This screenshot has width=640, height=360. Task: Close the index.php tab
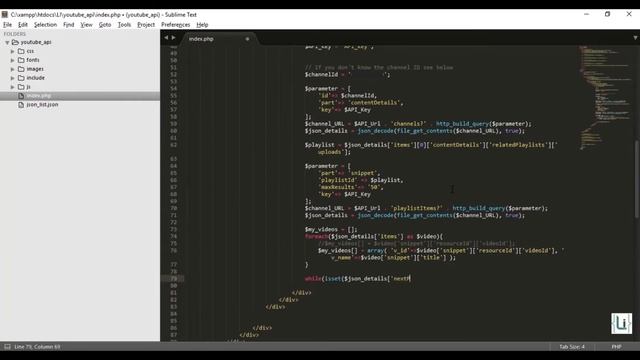click(x=247, y=39)
